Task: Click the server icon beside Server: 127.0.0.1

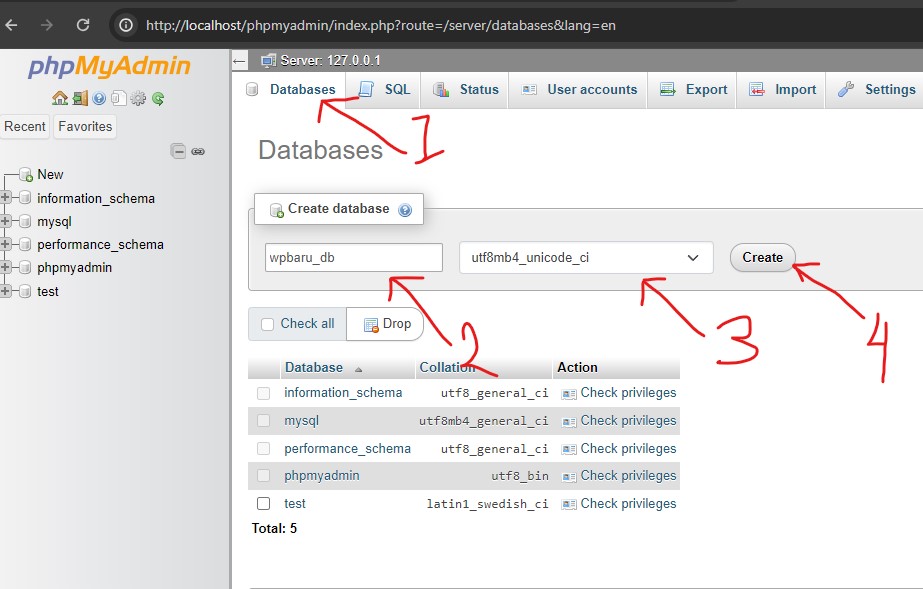Action: (268, 61)
